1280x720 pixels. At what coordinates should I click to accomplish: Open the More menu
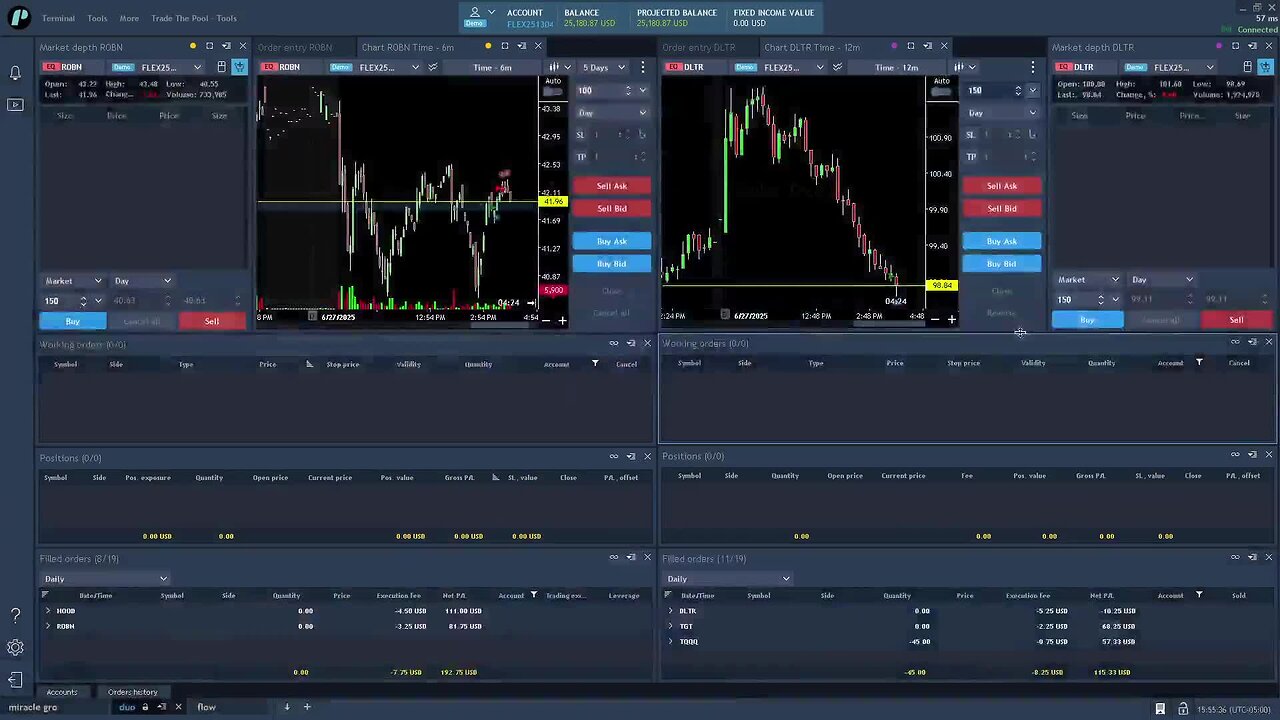click(129, 18)
